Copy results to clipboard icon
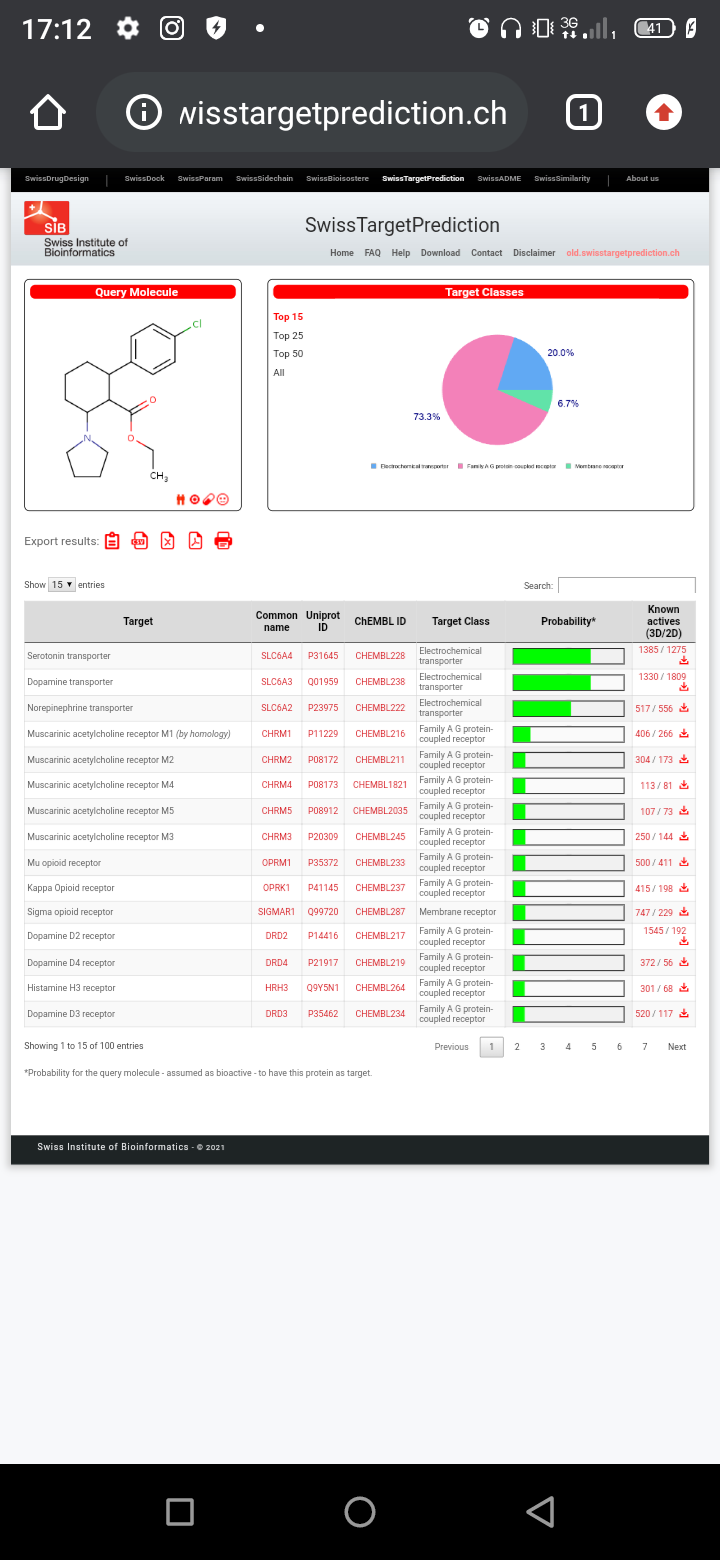This screenshot has height=1560, width=720. 112,541
